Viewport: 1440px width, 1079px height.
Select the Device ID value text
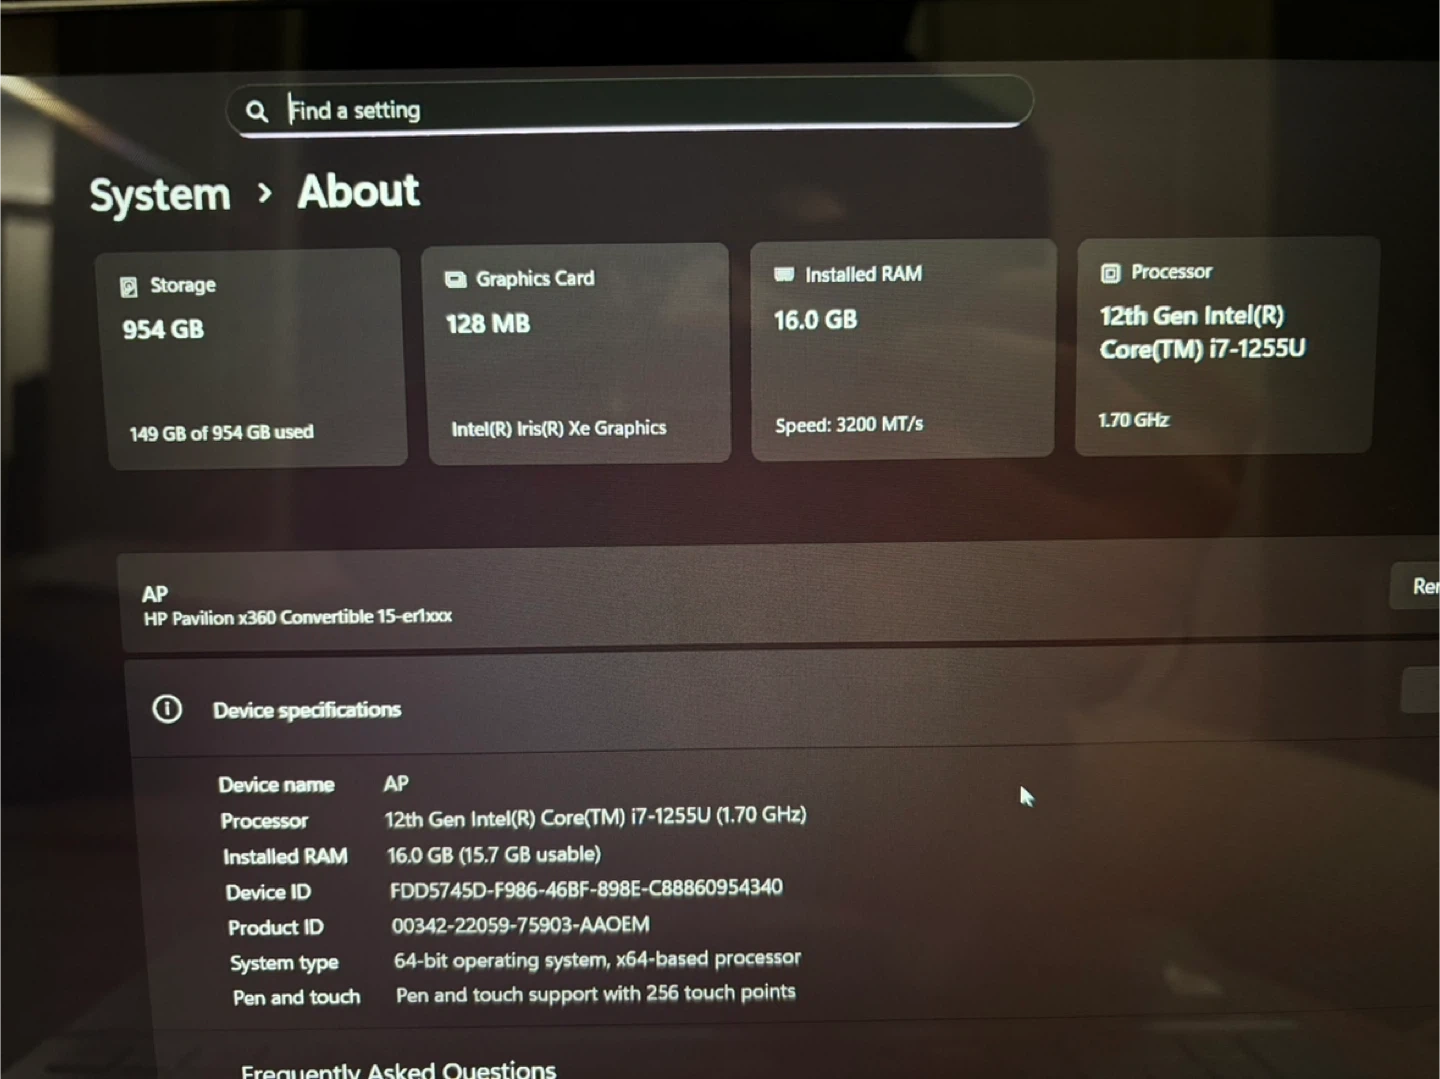click(x=586, y=888)
